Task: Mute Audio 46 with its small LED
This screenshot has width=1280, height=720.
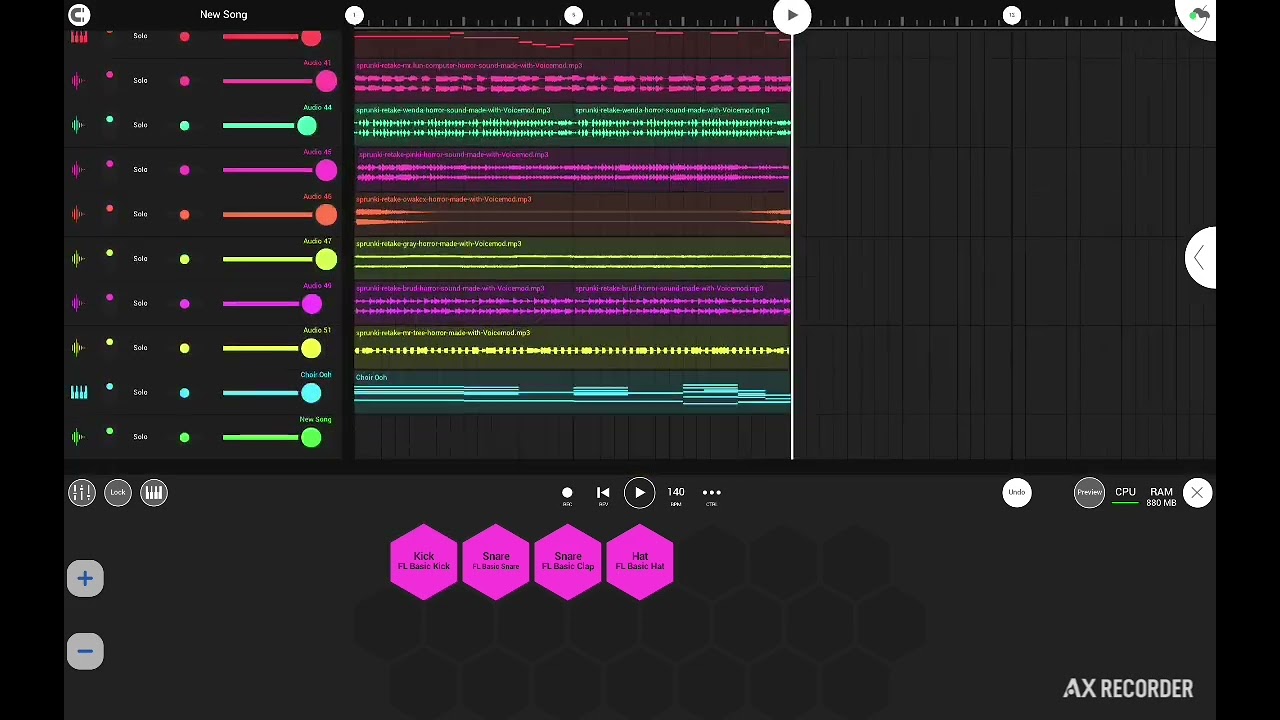Action: [x=110, y=208]
